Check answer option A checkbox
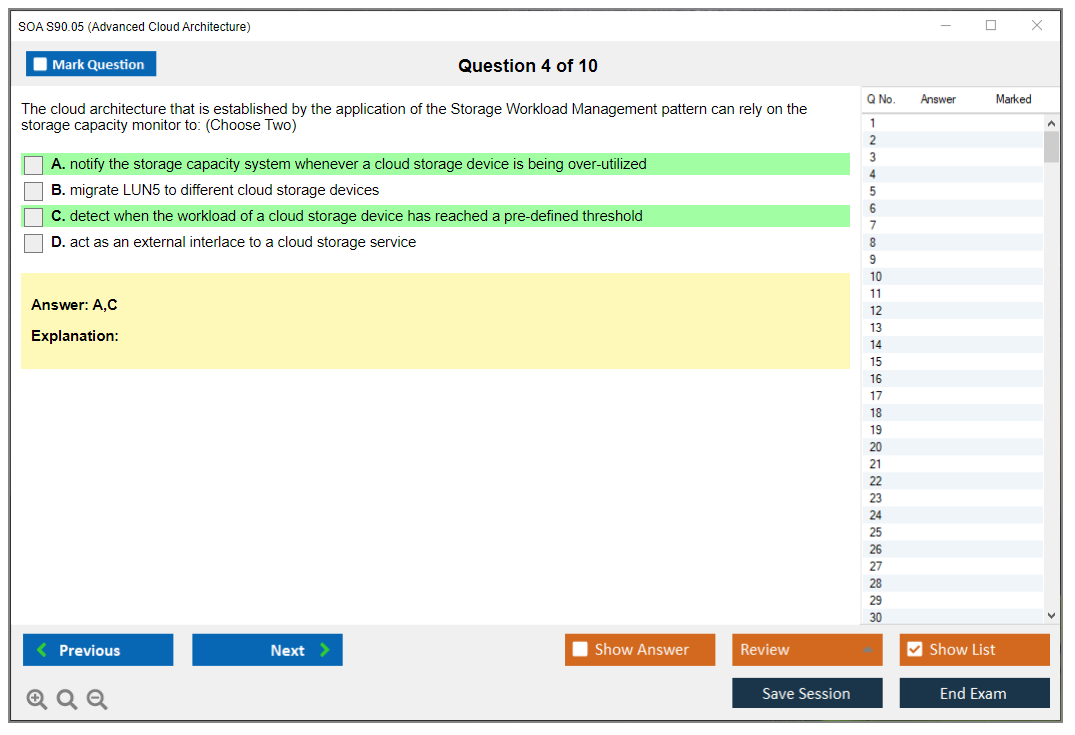 coord(34,165)
